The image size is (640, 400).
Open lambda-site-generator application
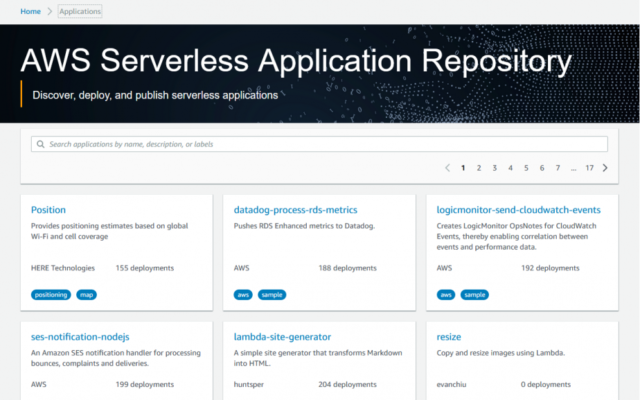pyautogui.click(x=282, y=337)
